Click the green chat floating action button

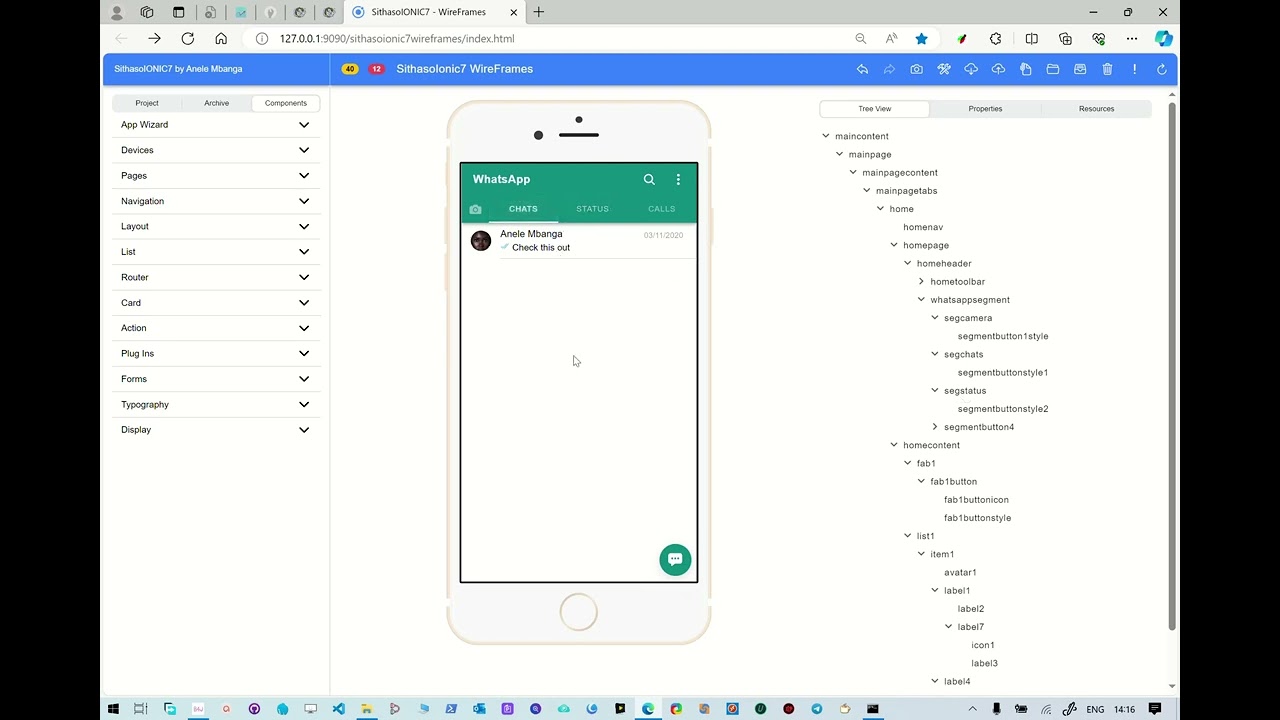coord(675,559)
